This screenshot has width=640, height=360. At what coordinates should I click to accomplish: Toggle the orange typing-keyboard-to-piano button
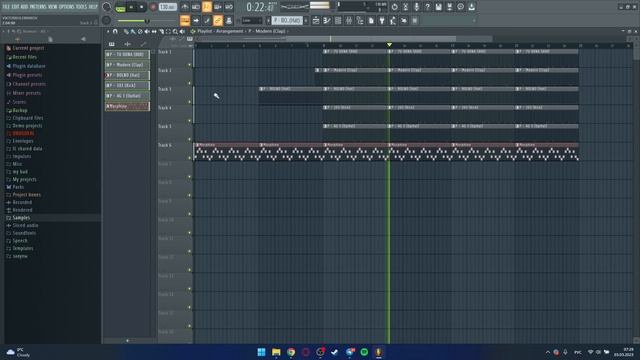pyautogui.click(x=185, y=20)
